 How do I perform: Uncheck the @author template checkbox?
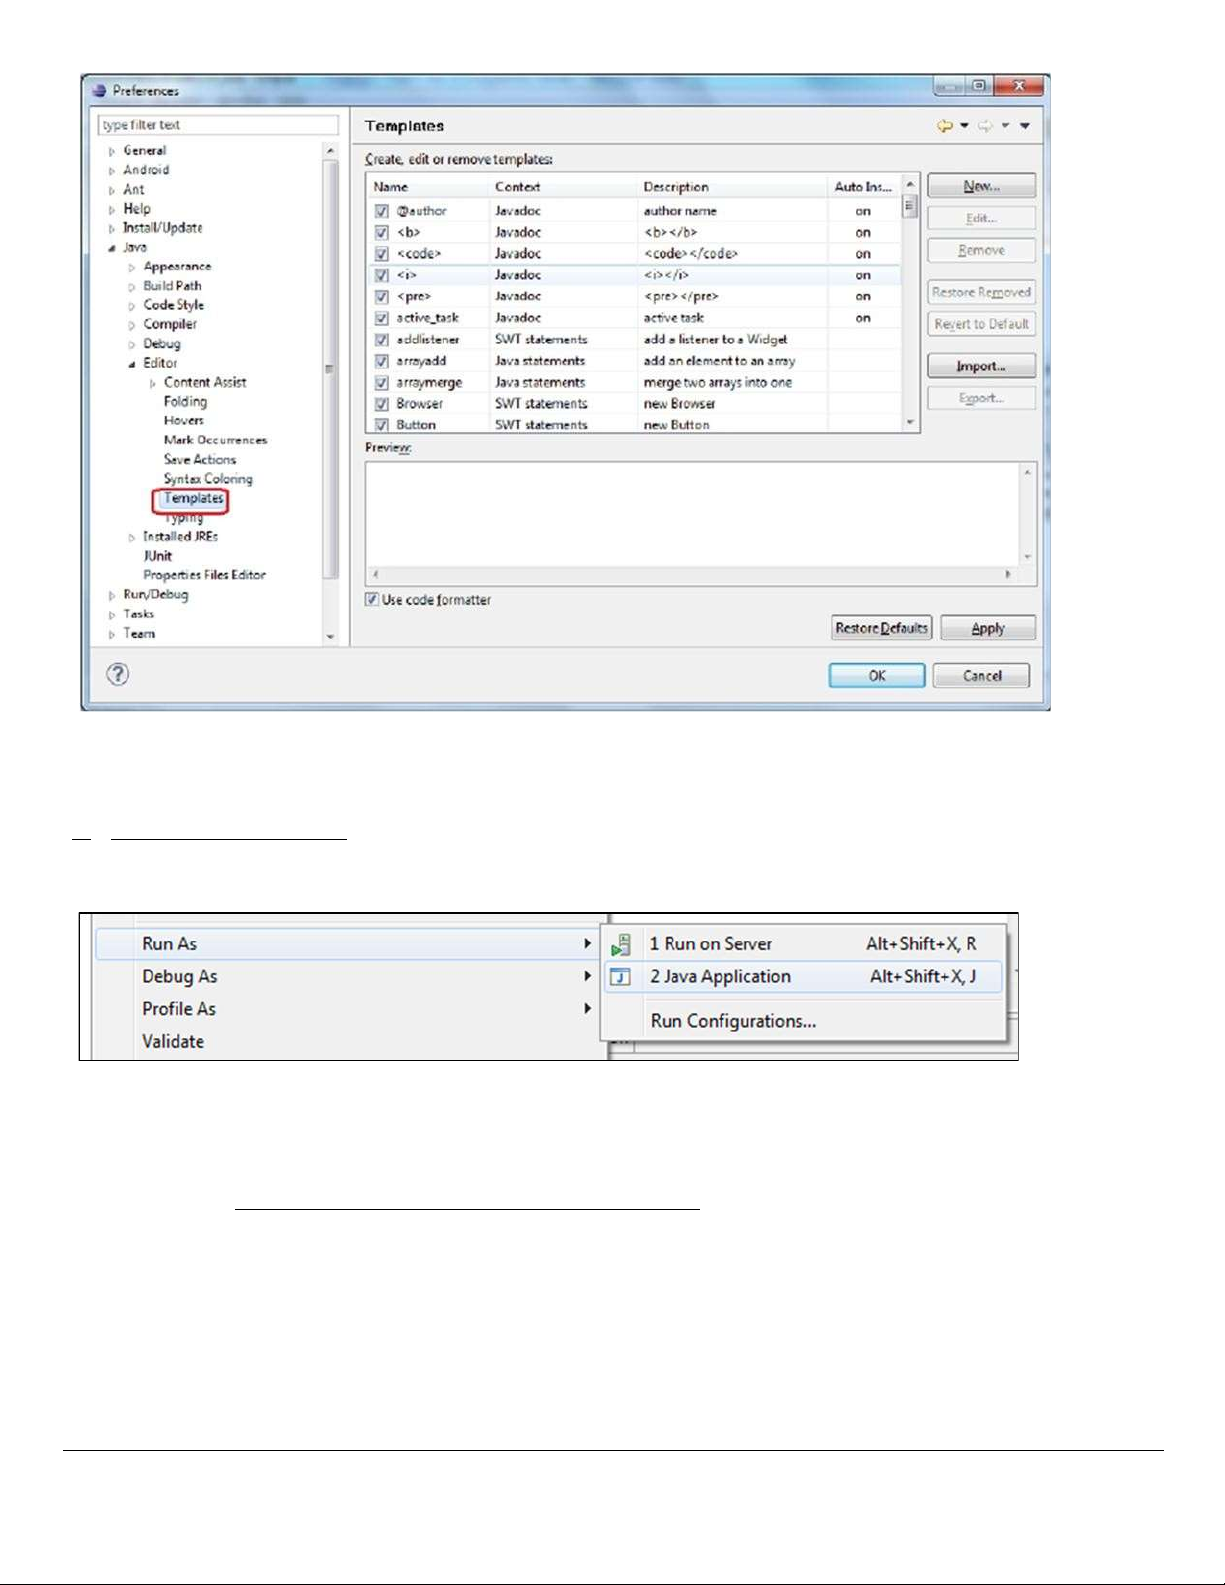tap(381, 211)
